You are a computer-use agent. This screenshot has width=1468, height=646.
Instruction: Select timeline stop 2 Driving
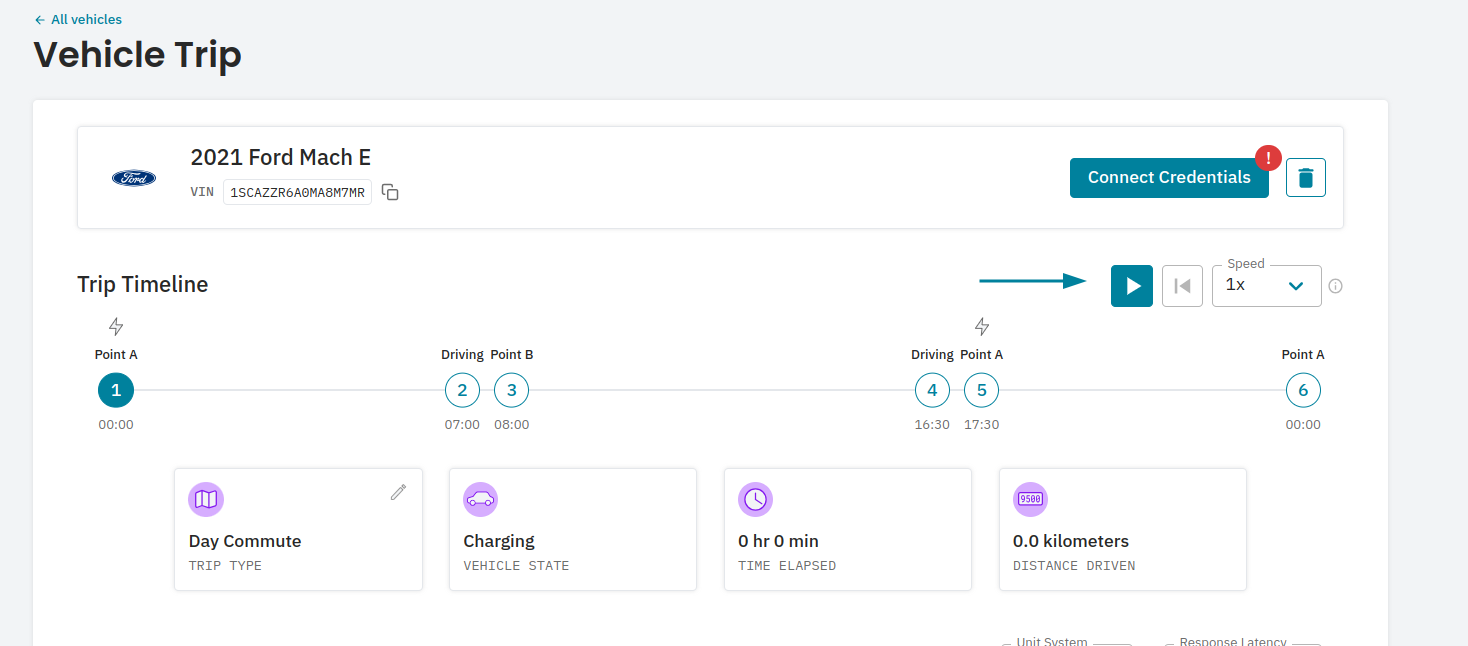[462, 390]
